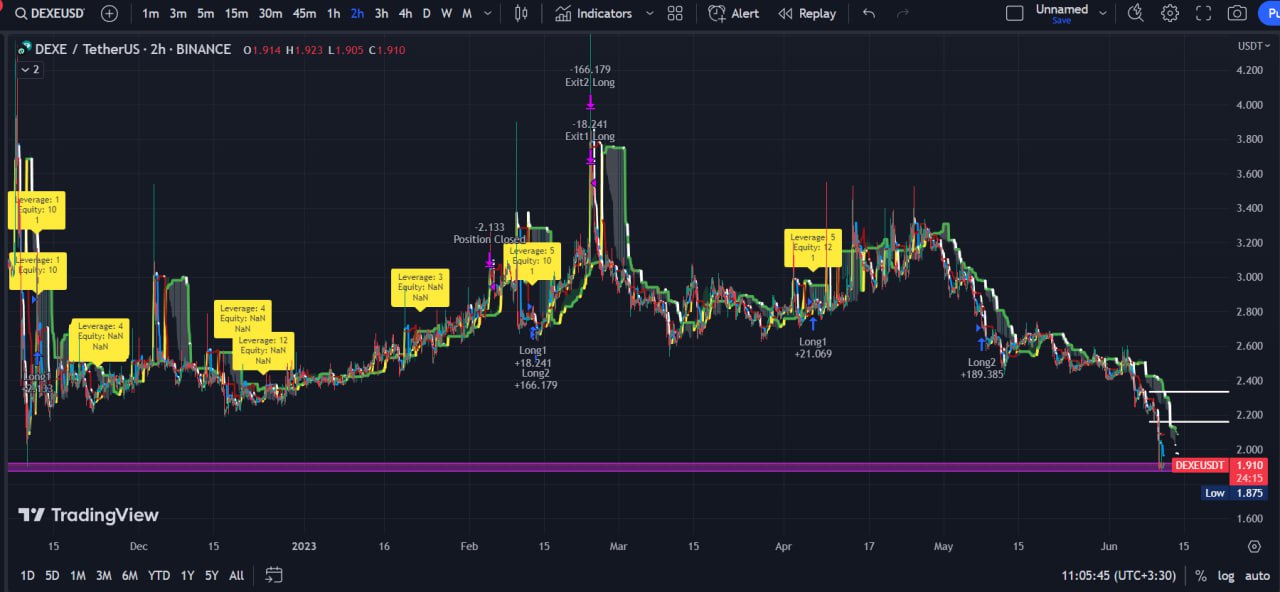Screen dimensions: 1280x592
Task: Set the date range to 6M
Action: pyautogui.click(x=130, y=575)
